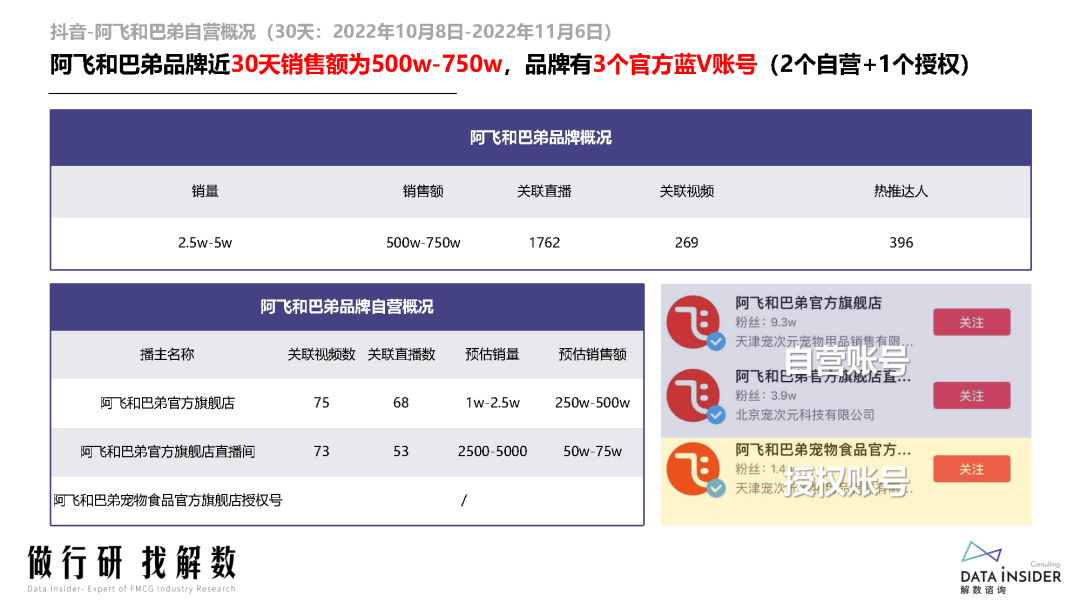The height and width of the screenshot is (608, 1080).
Task: Select 粉丝: 9.3w text
Action: coord(765,322)
